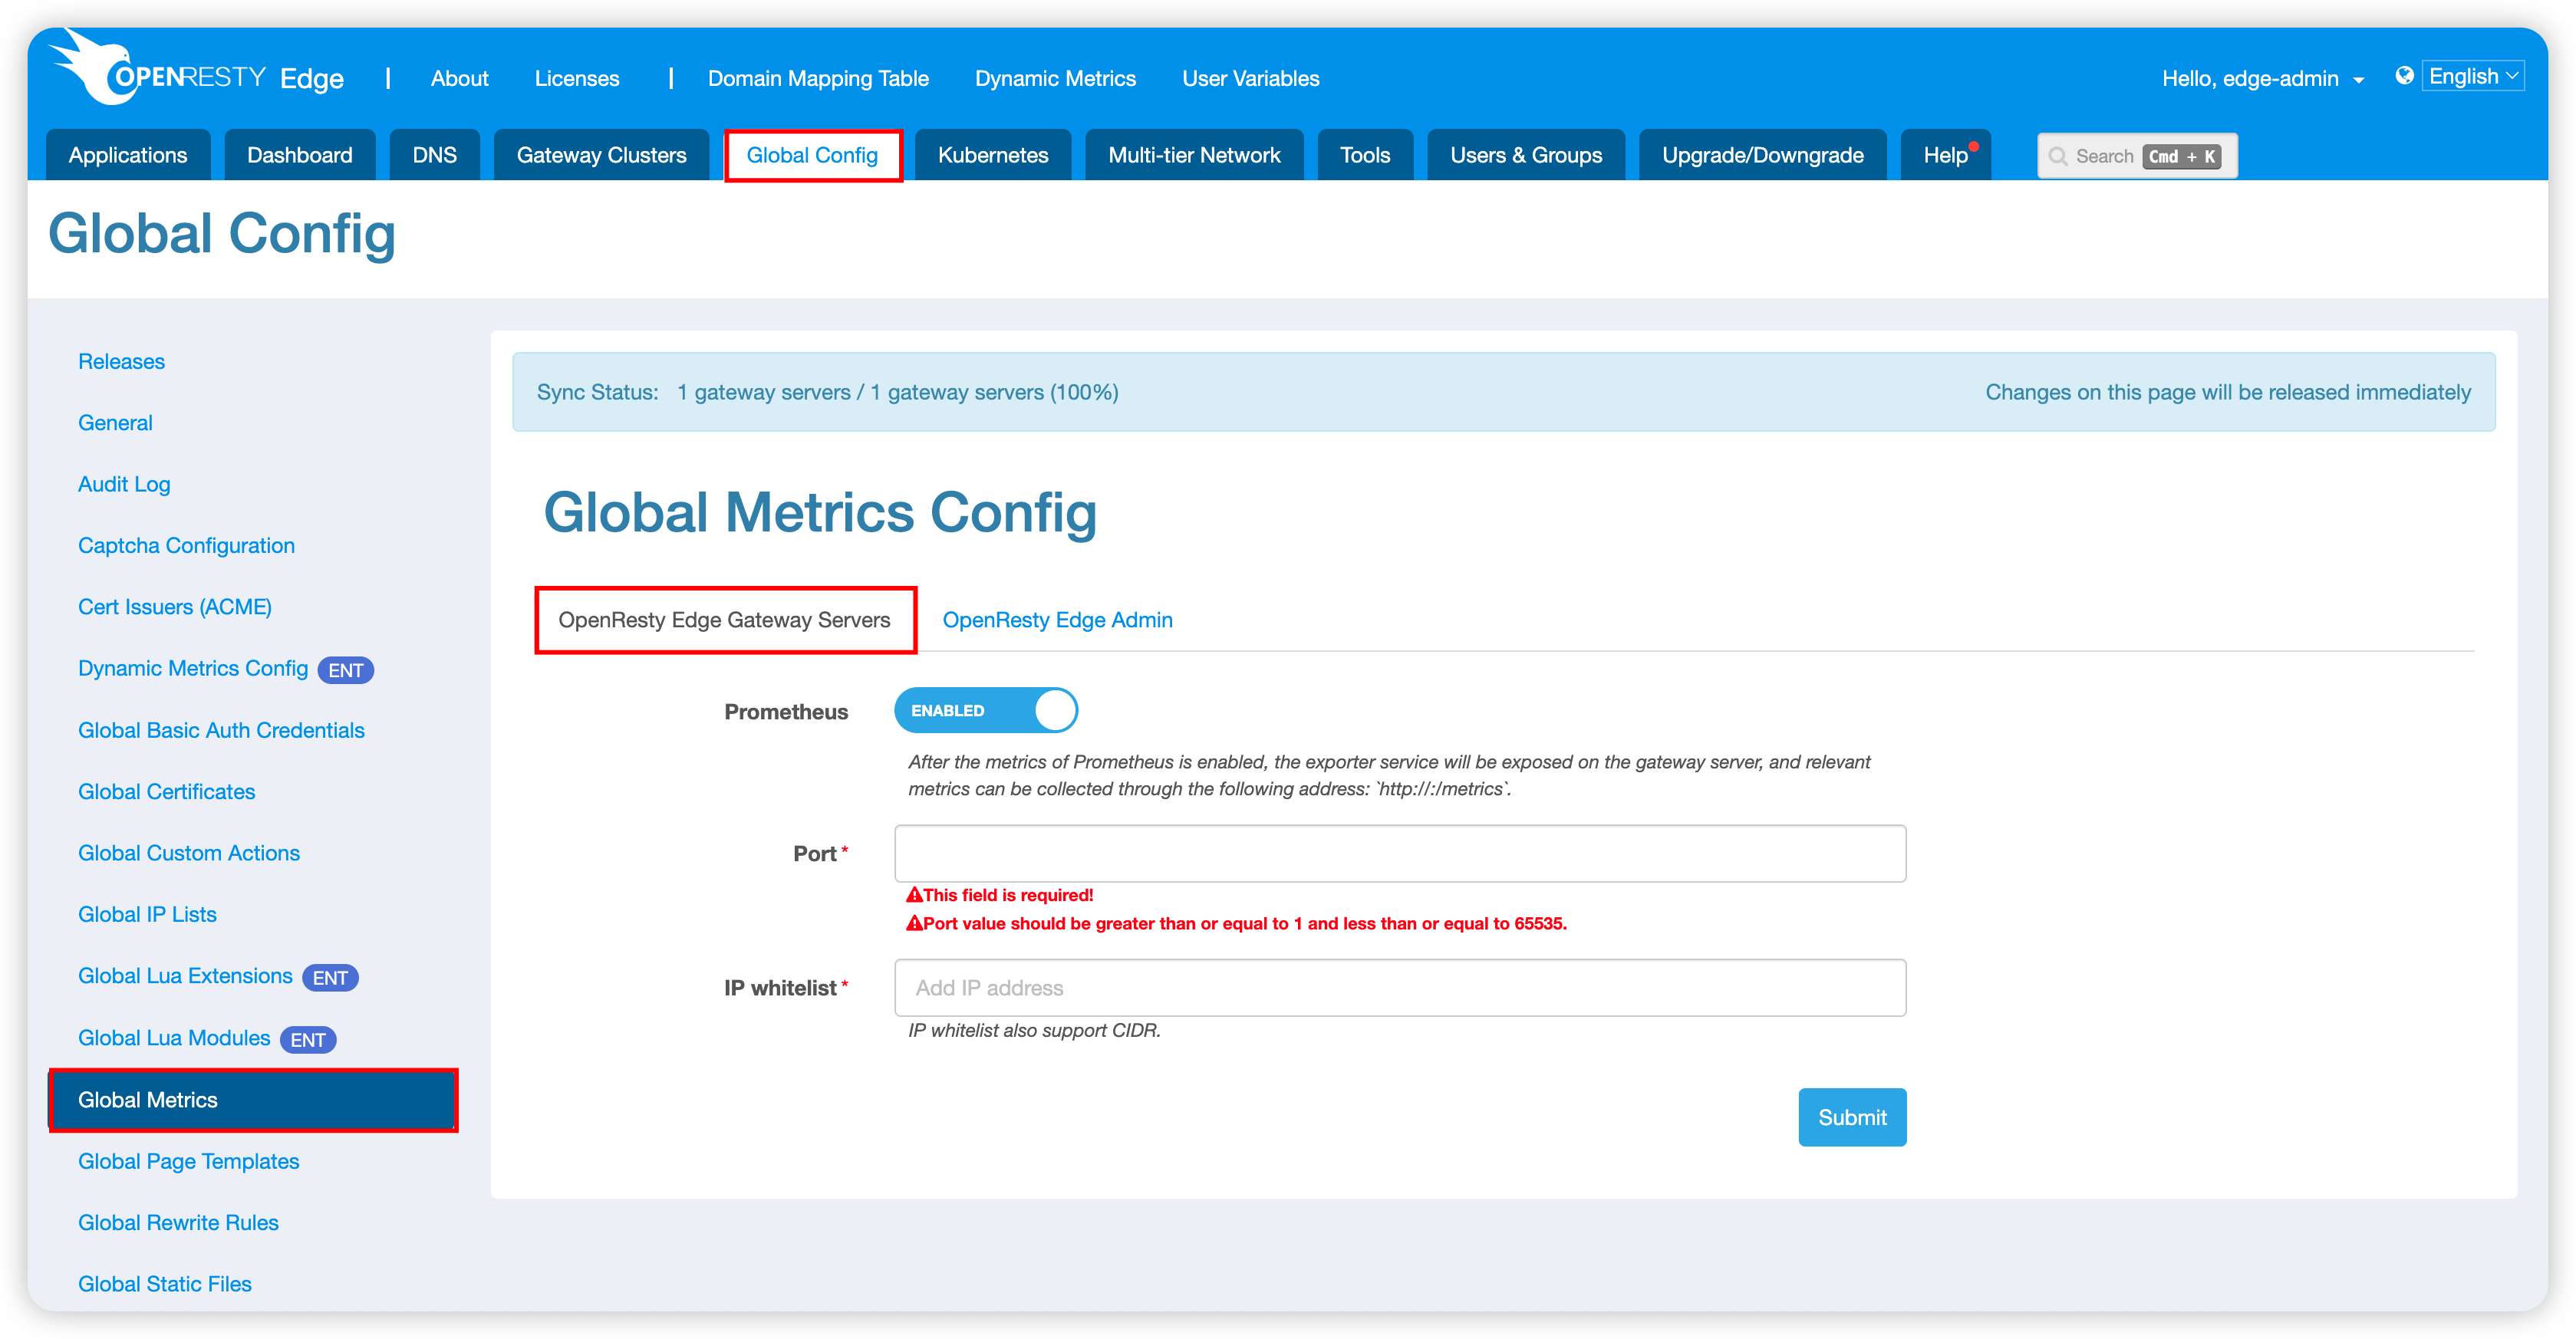Open the Licenses link

(x=576, y=78)
